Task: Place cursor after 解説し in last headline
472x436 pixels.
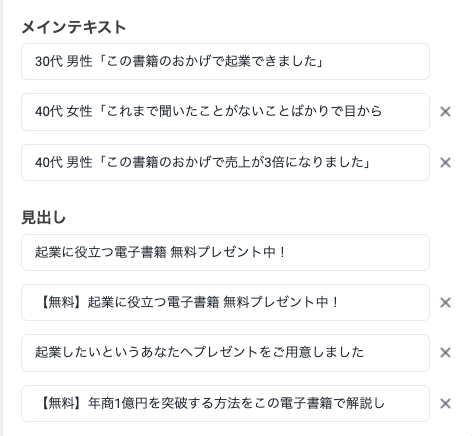Action: pos(385,404)
